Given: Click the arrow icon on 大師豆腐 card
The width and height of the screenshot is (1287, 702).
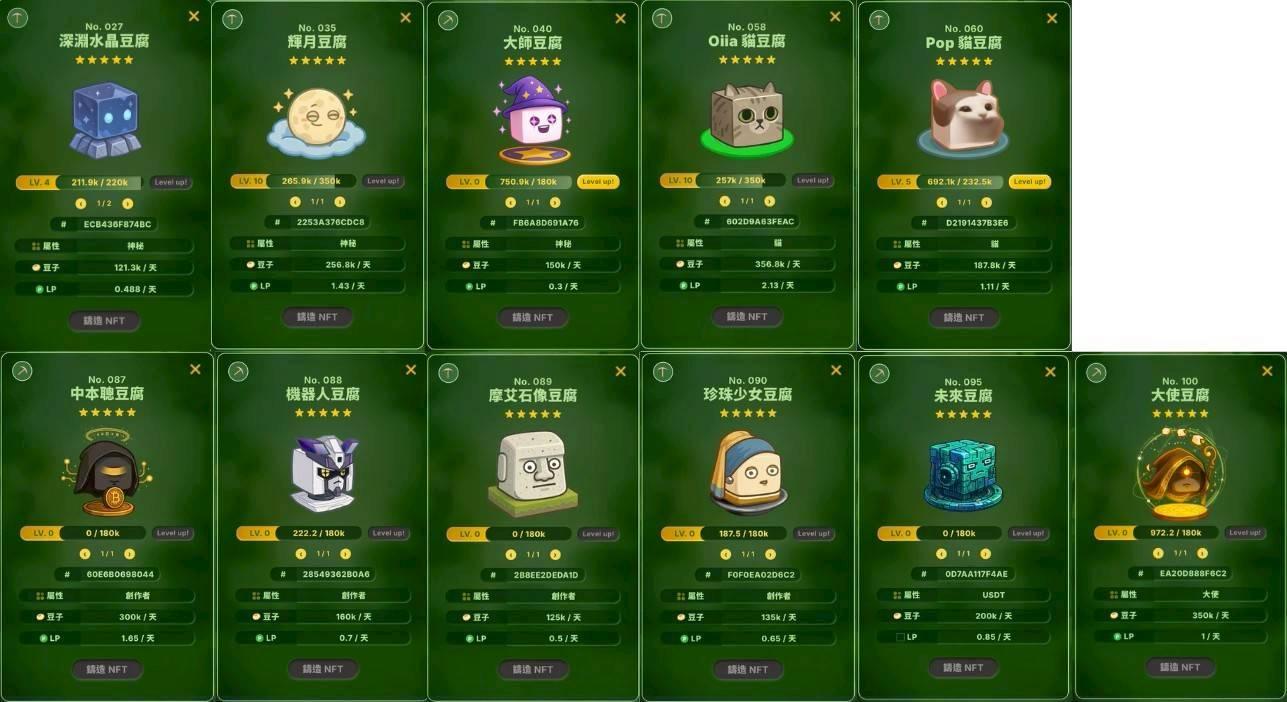Looking at the screenshot, I should coord(448,19).
